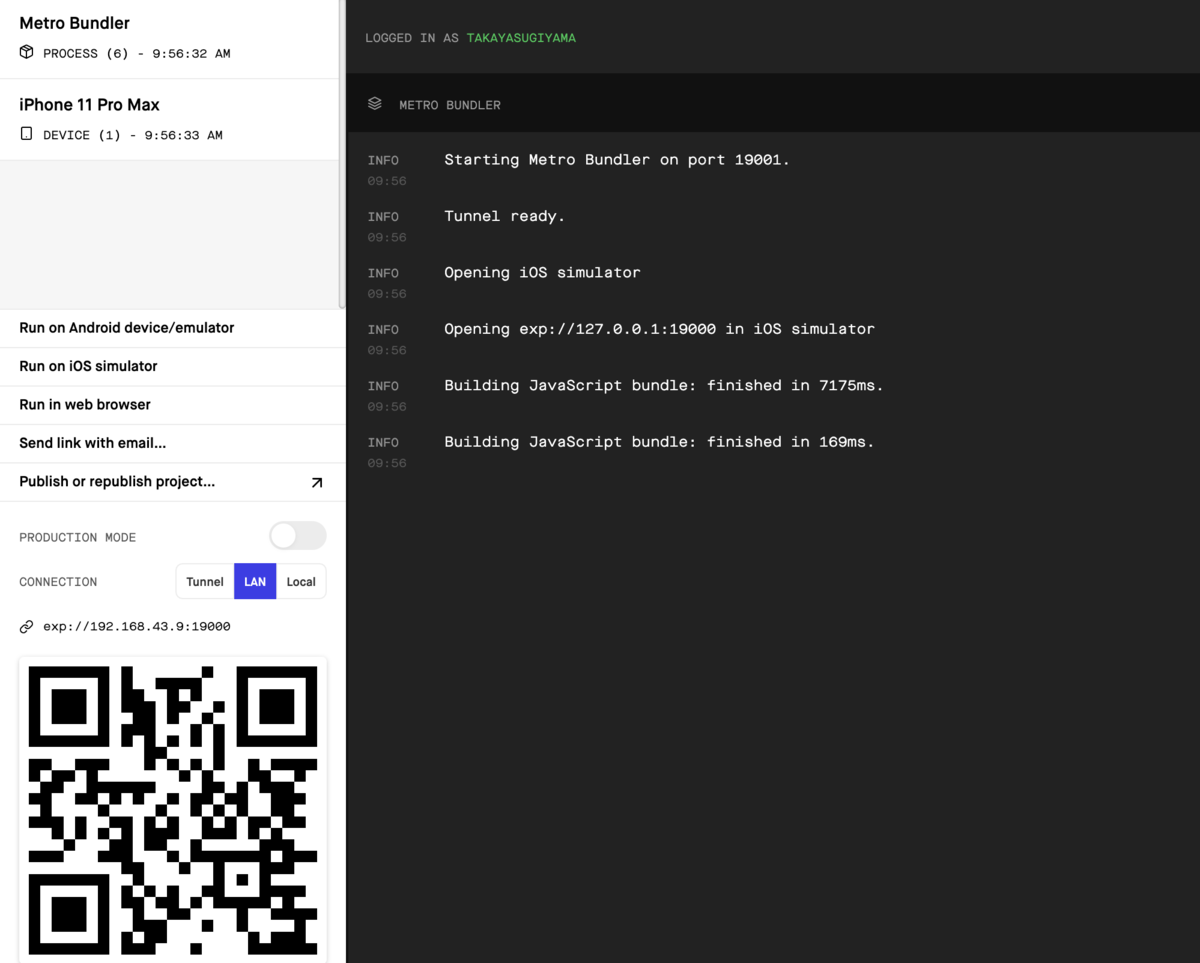Click the Expo QR code image

173,809
